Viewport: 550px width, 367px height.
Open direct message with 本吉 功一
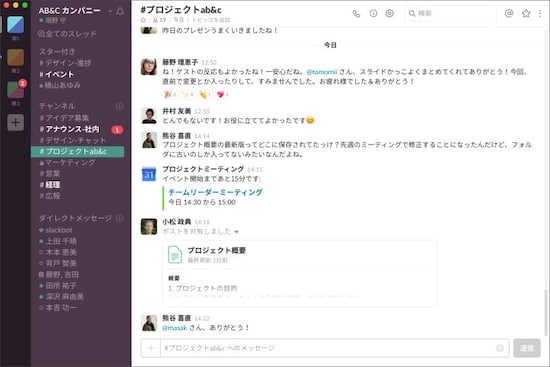pyautogui.click(x=58, y=308)
